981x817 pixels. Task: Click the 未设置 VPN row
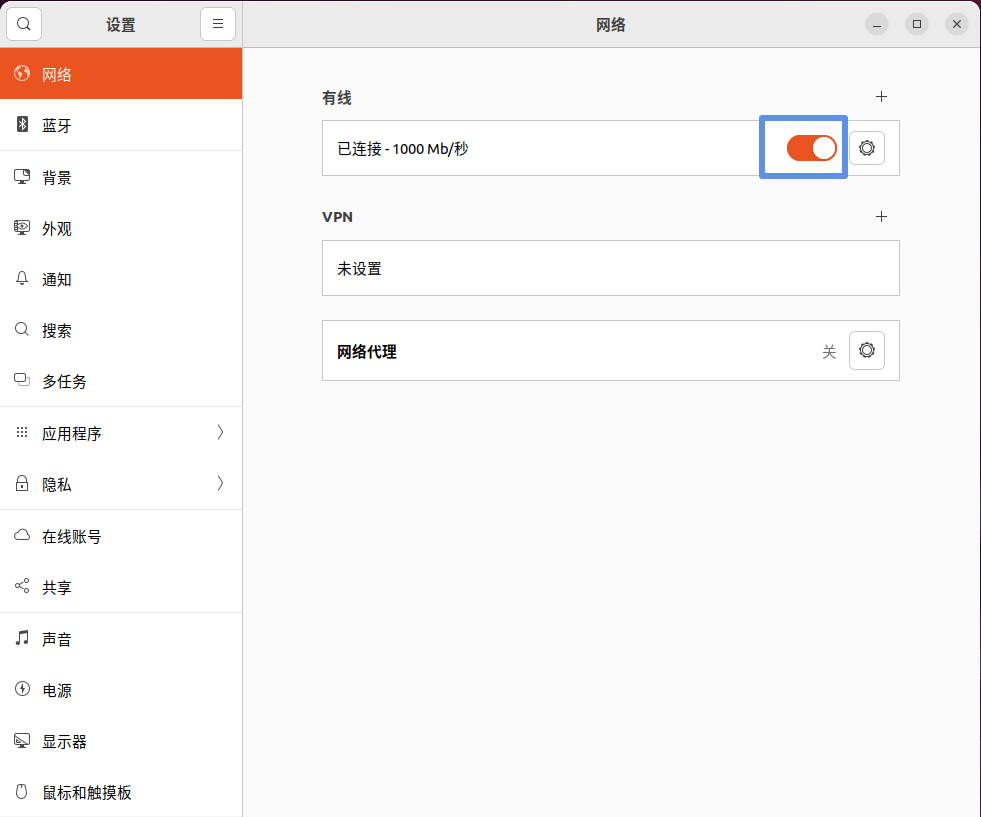click(x=610, y=268)
